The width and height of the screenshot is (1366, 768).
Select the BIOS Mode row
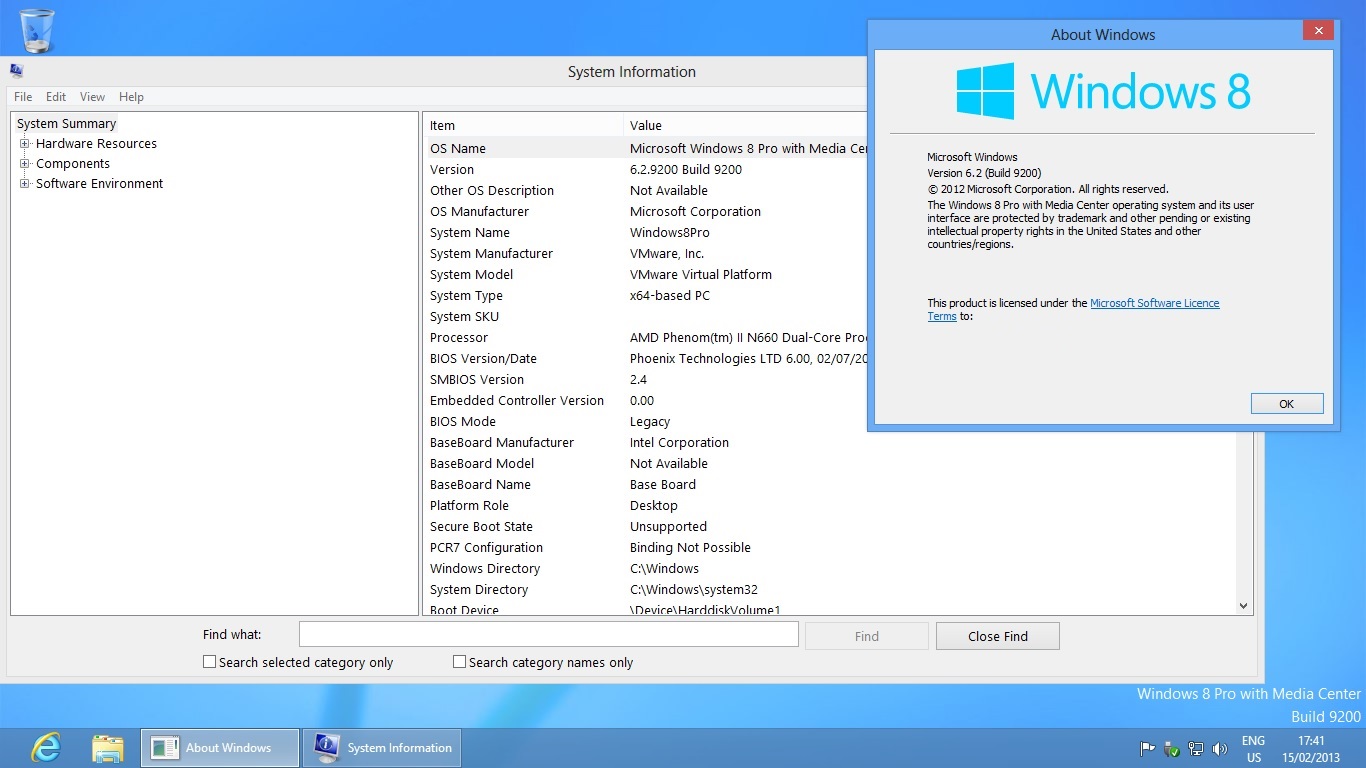pyautogui.click(x=645, y=421)
